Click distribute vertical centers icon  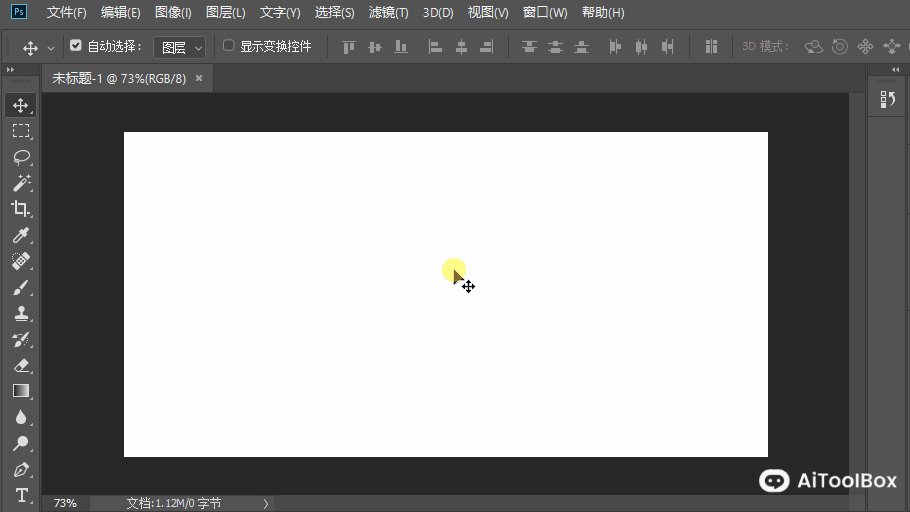(x=555, y=47)
